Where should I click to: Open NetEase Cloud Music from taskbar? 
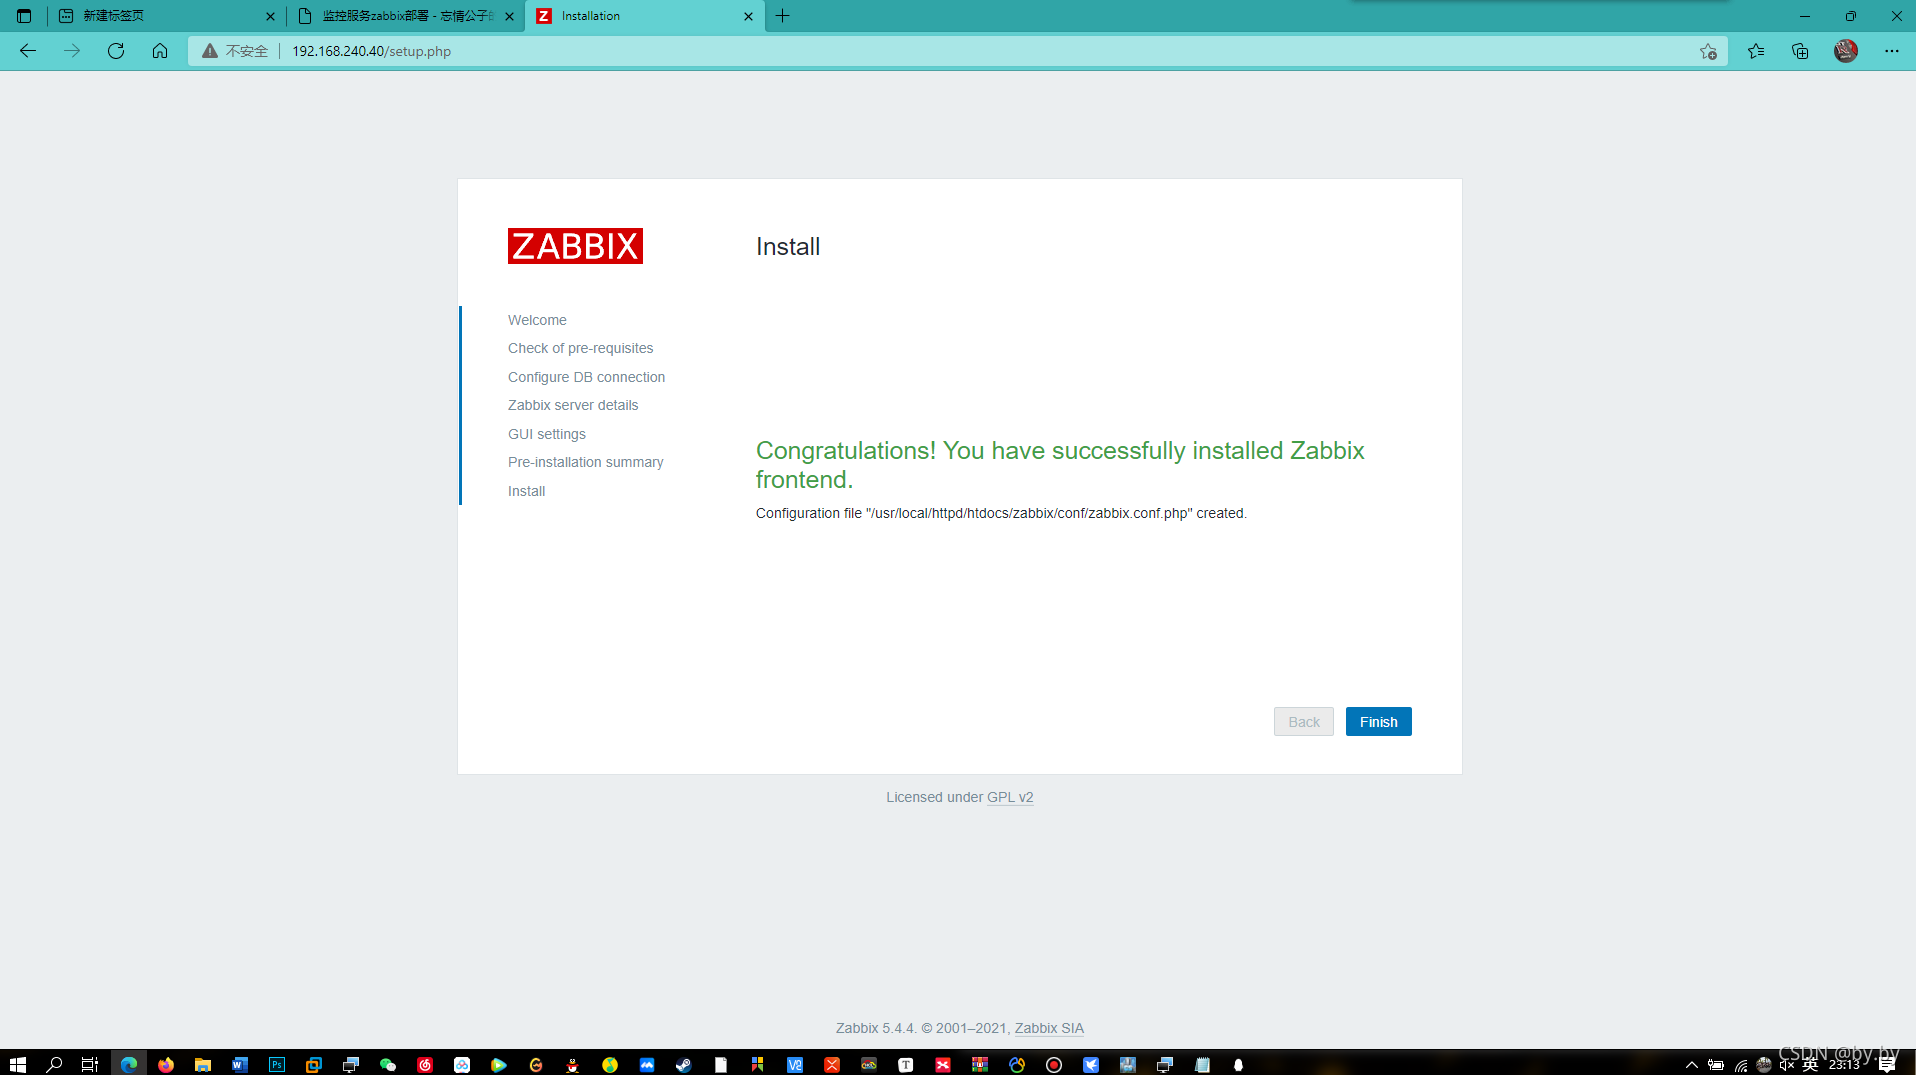tap(425, 1065)
